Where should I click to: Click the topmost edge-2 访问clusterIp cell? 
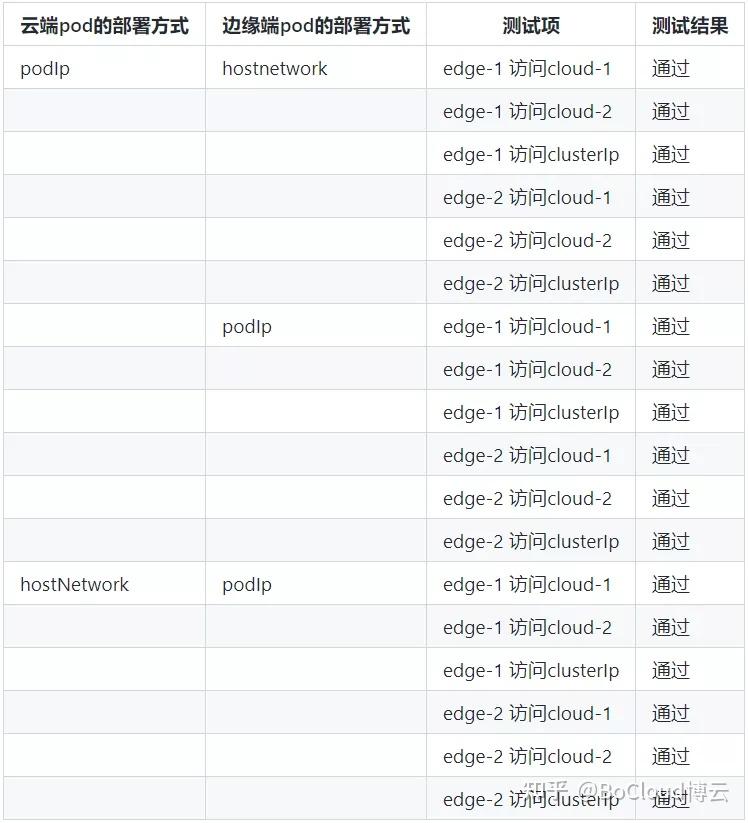531,284
